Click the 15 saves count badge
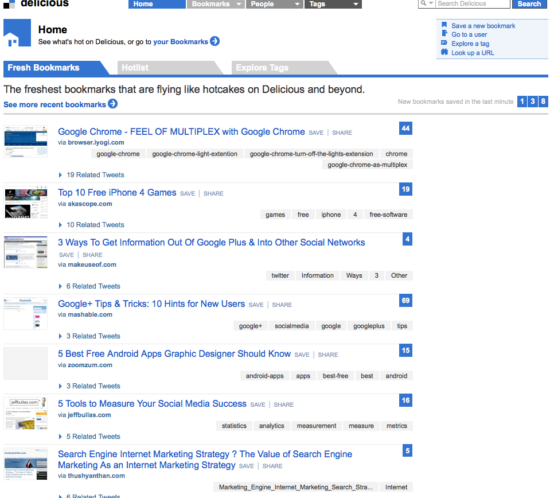This screenshot has width=550, height=498. click(405, 350)
